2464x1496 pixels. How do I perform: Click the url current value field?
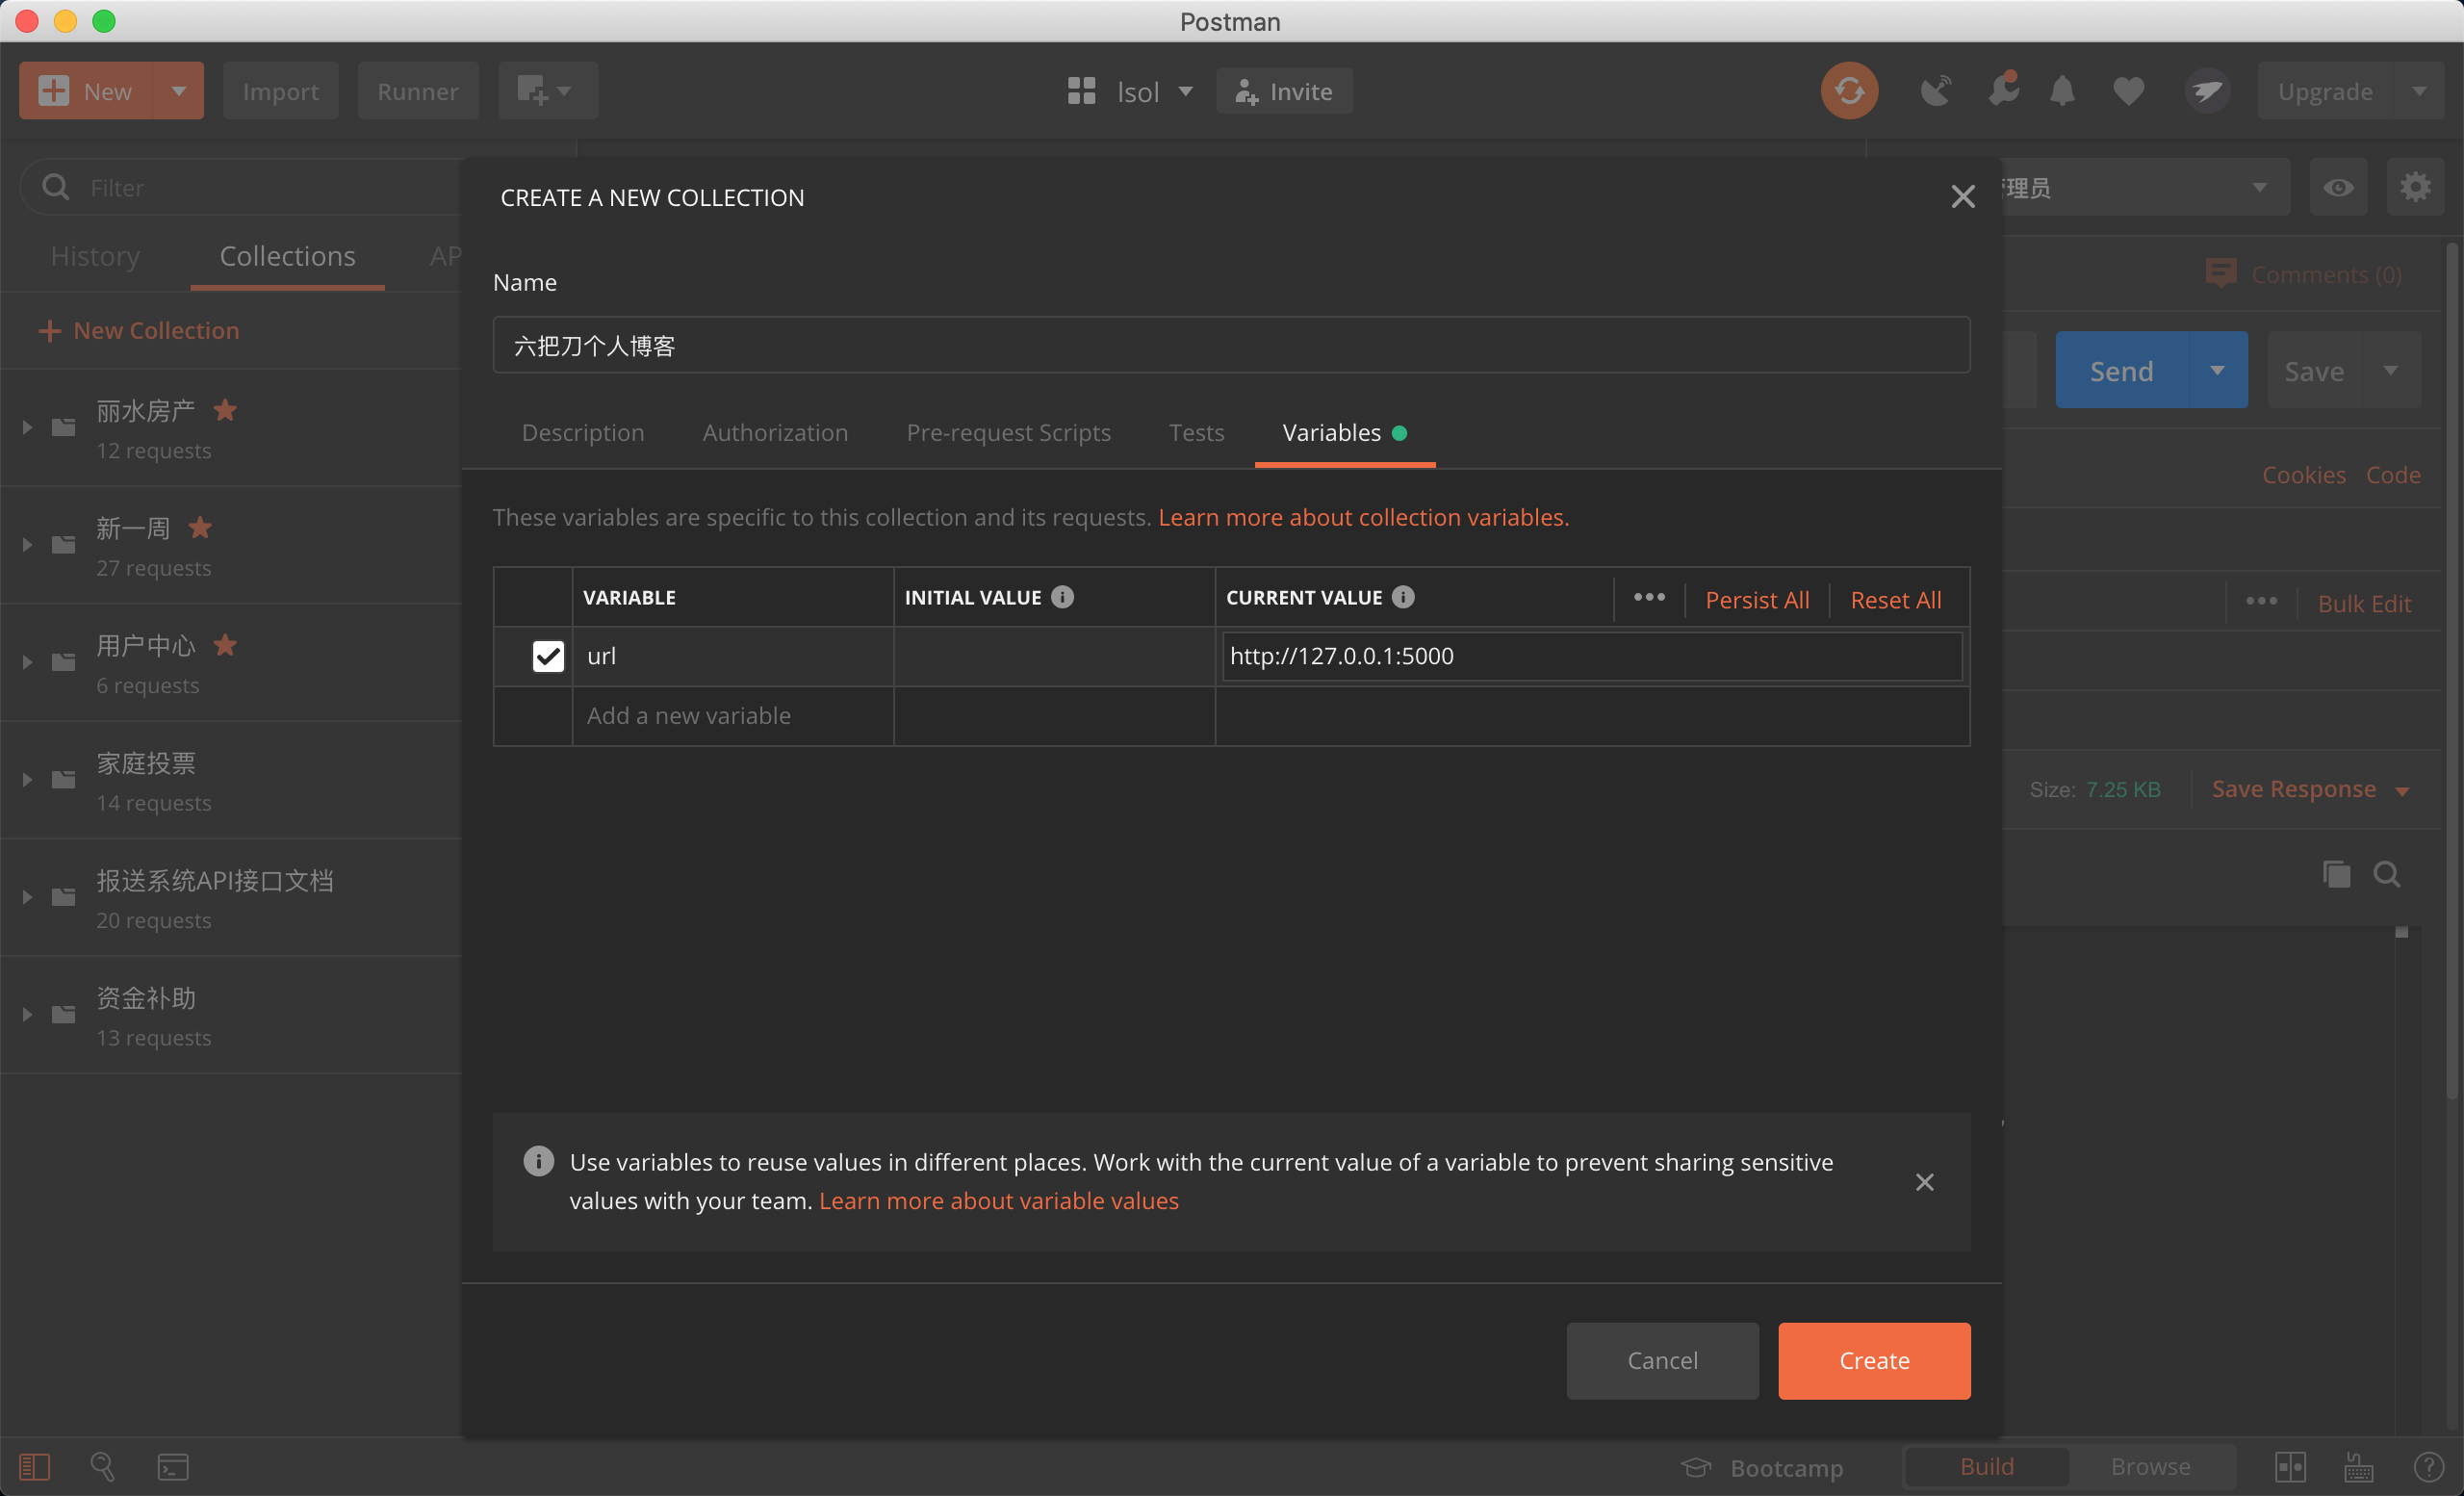coord(1592,656)
